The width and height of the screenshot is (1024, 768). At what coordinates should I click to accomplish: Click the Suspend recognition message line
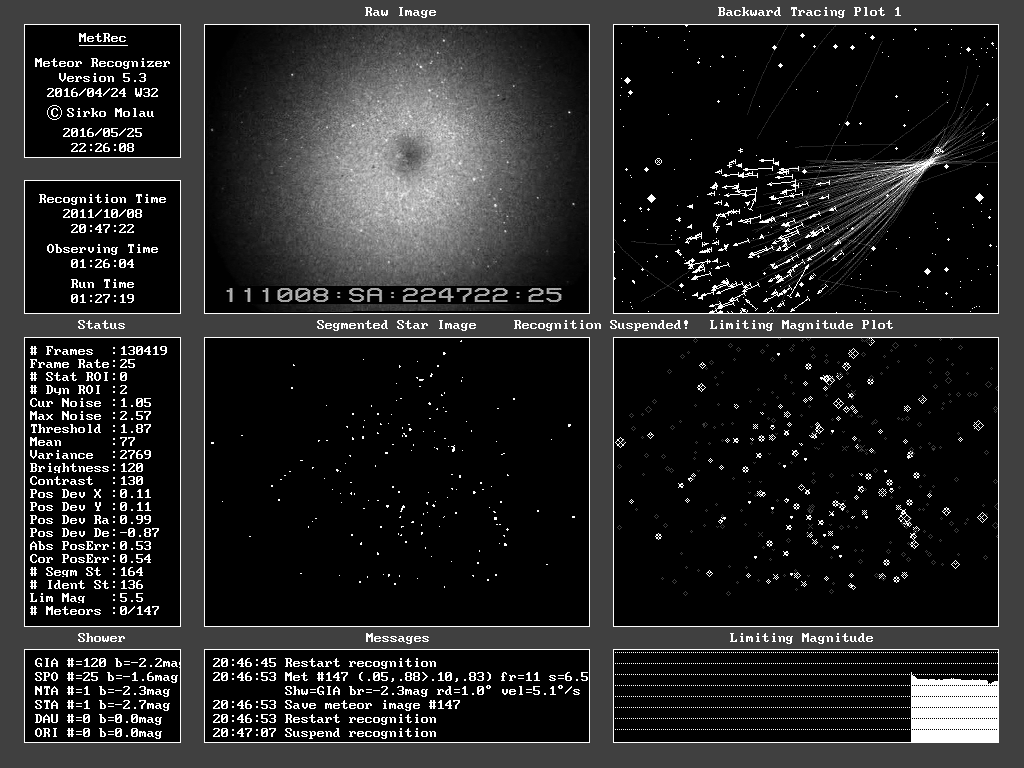(x=324, y=733)
